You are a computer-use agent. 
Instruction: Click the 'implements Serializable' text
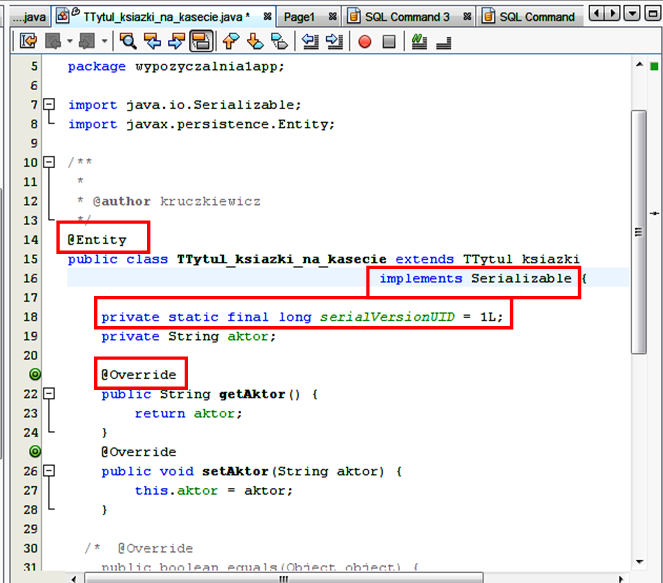(x=475, y=278)
